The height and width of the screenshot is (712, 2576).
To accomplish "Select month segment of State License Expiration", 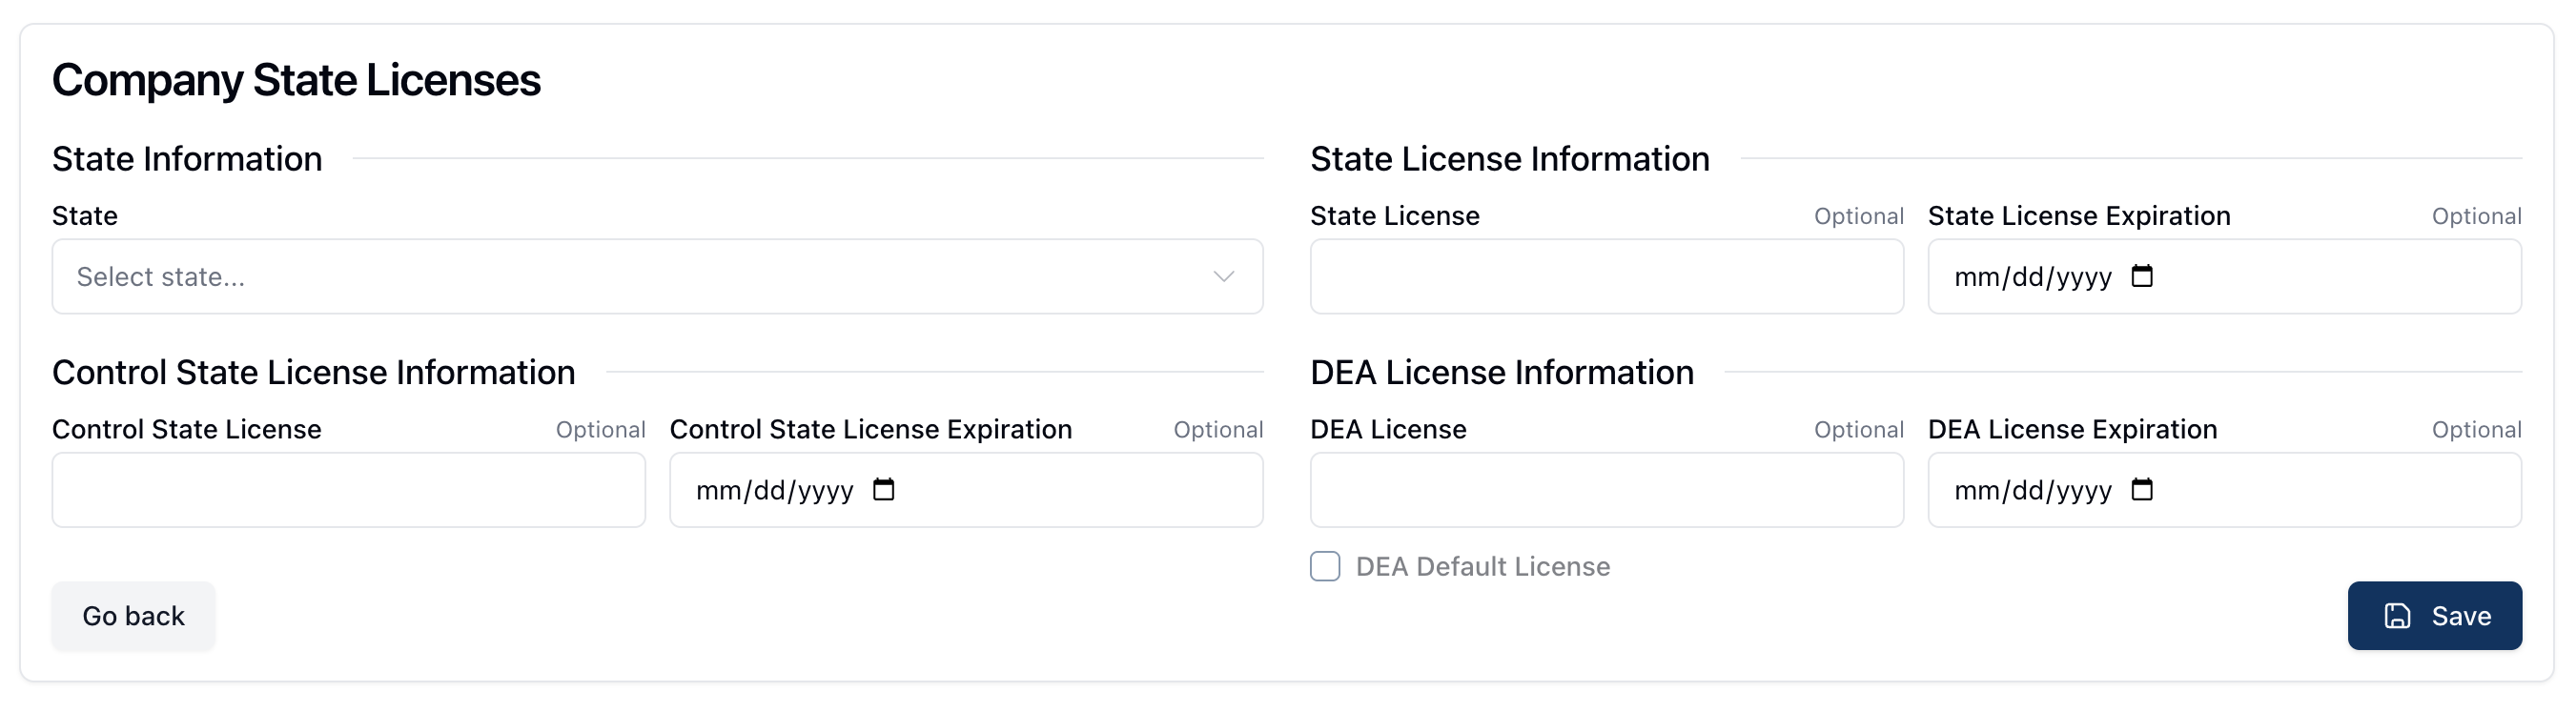I will 1976,277.
